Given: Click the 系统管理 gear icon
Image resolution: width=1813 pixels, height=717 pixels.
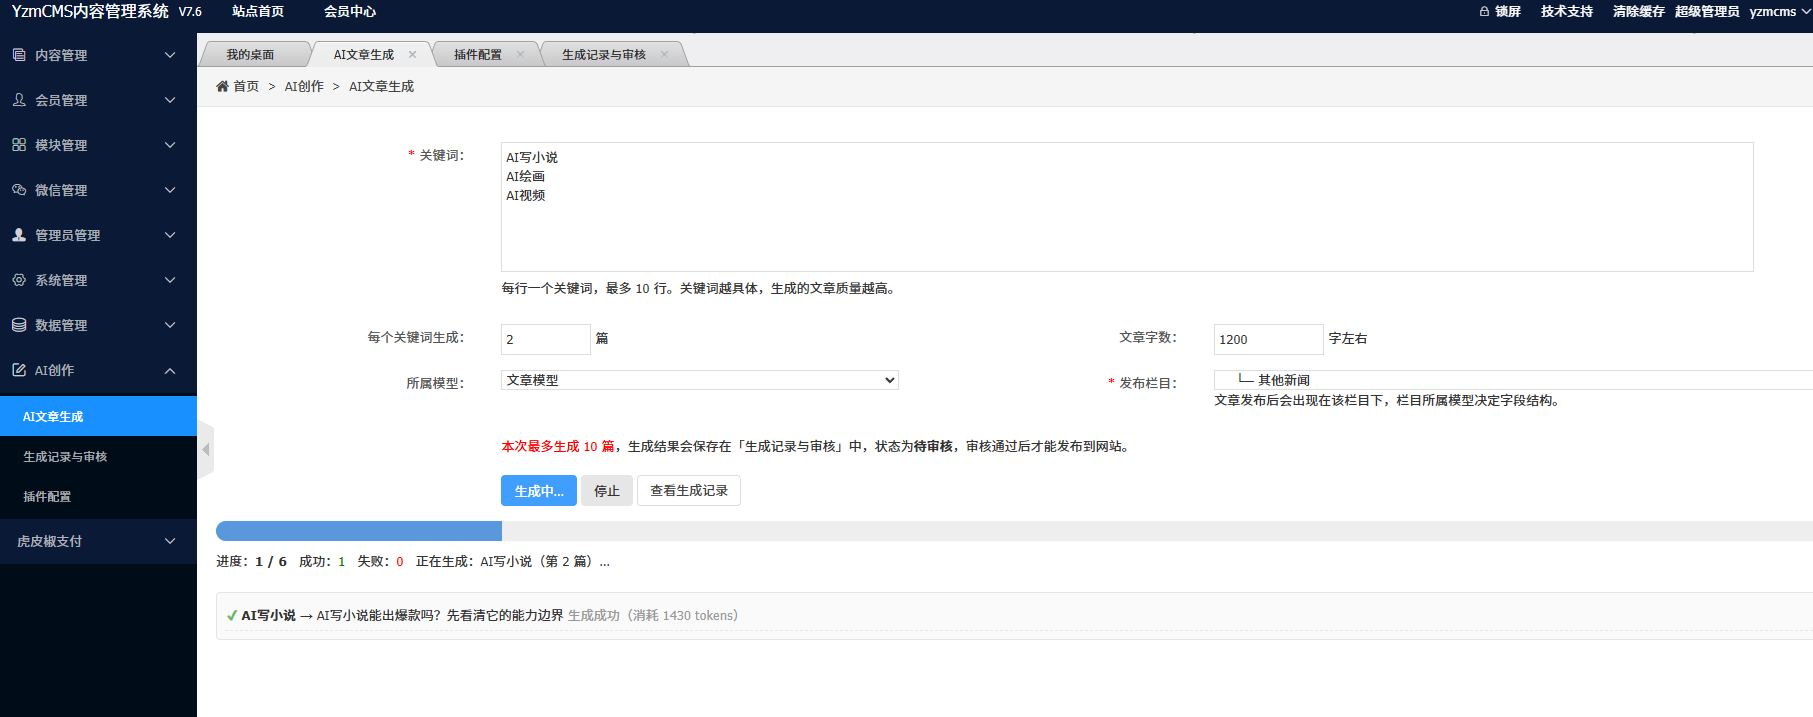Looking at the screenshot, I should point(19,280).
